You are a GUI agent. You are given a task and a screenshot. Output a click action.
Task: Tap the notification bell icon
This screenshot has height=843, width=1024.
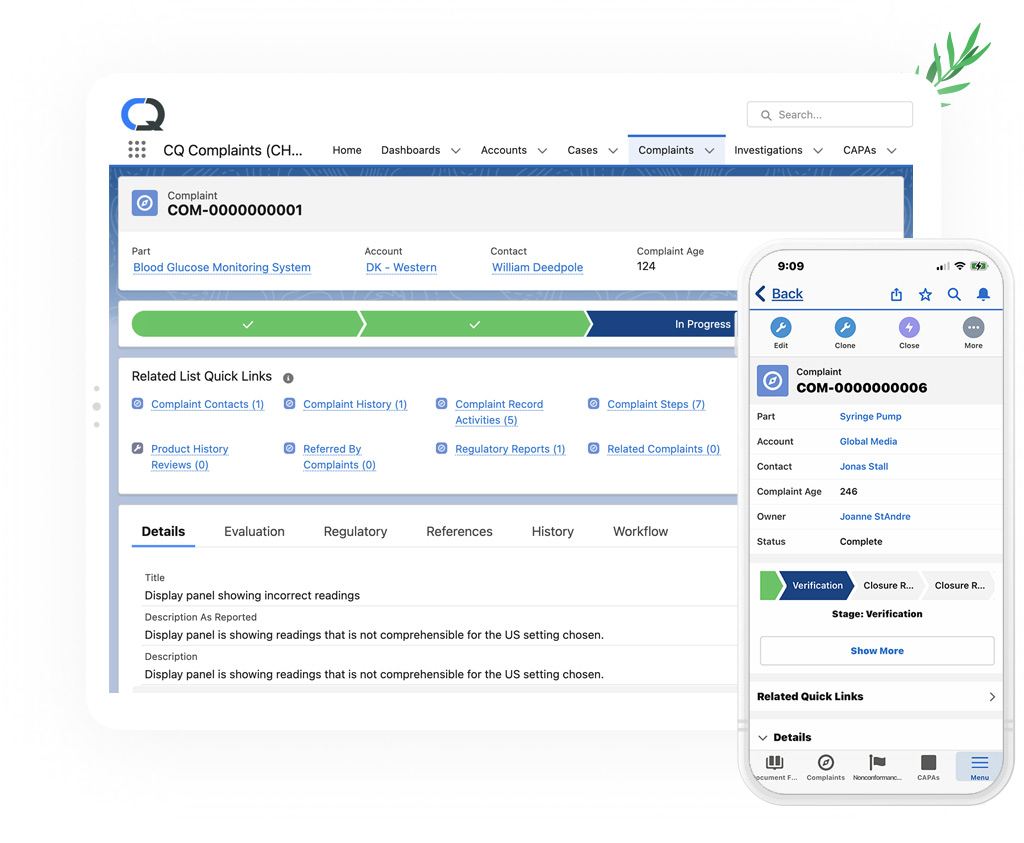(x=983, y=294)
